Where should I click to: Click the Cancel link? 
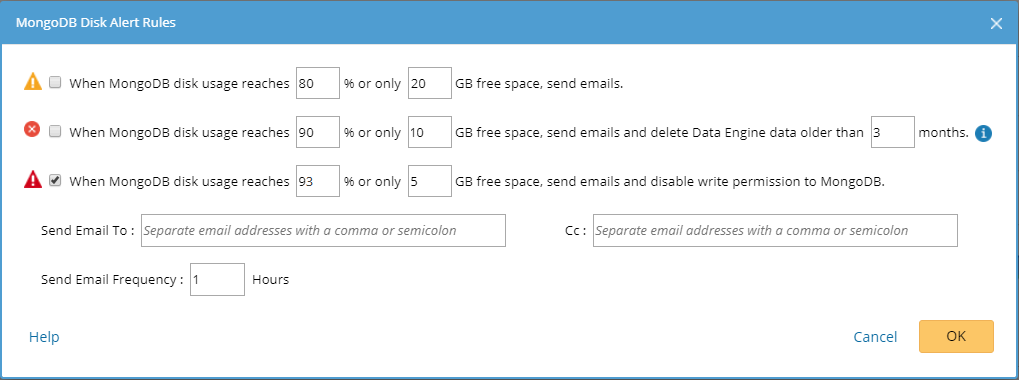[x=875, y=337]
